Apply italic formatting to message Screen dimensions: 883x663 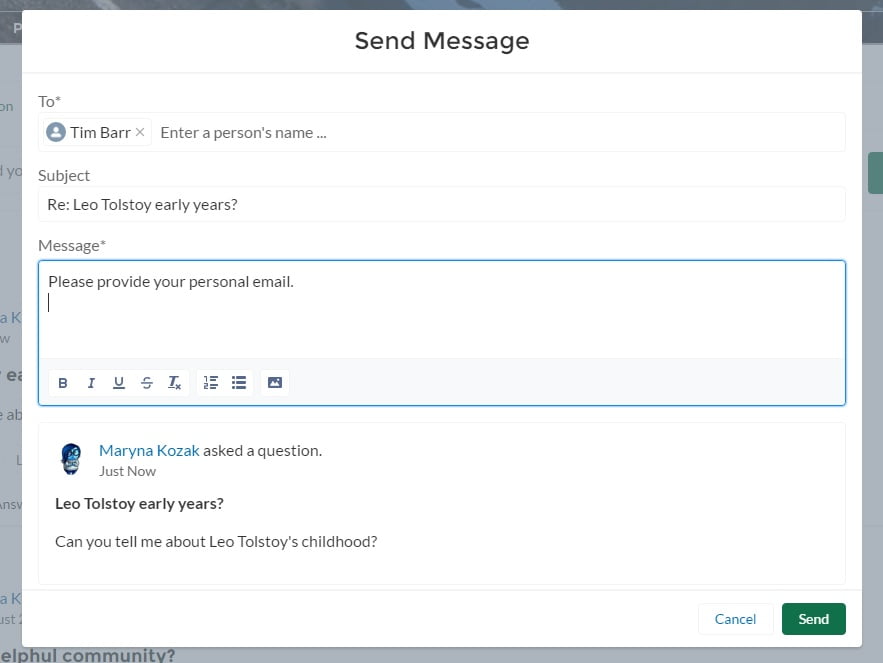click(91, 383)
